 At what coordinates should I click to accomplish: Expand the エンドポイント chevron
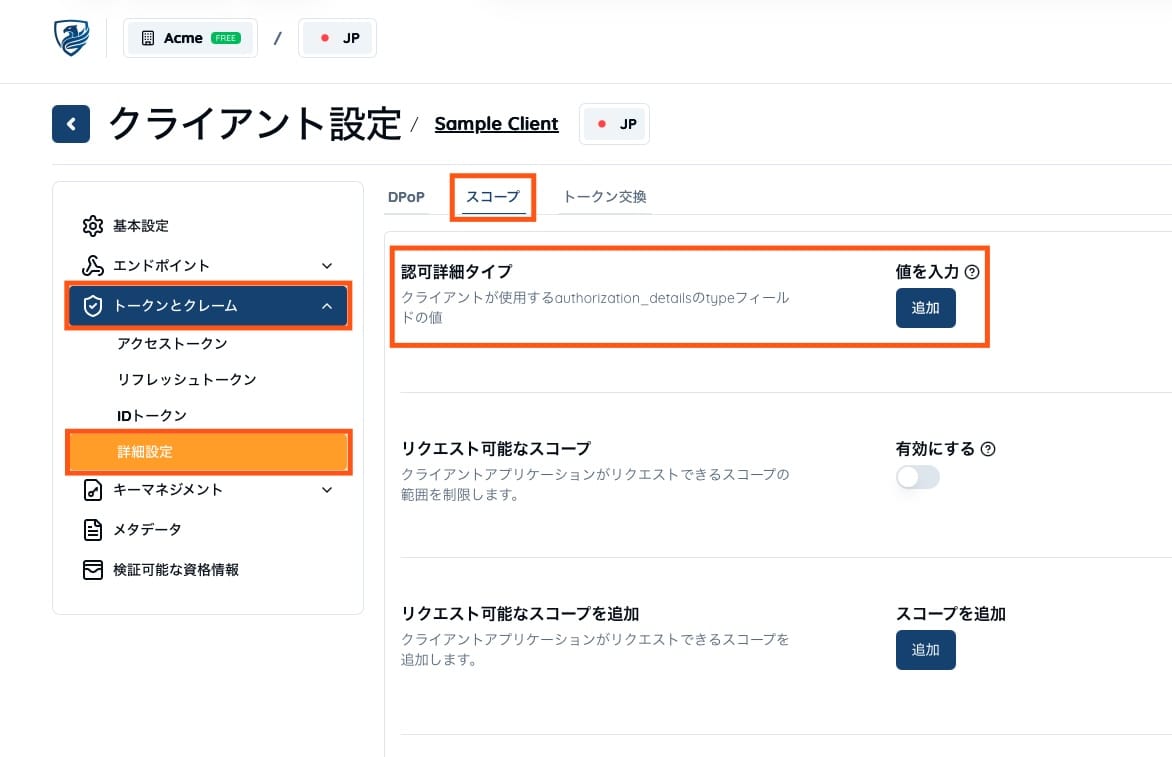coord(327,266)
